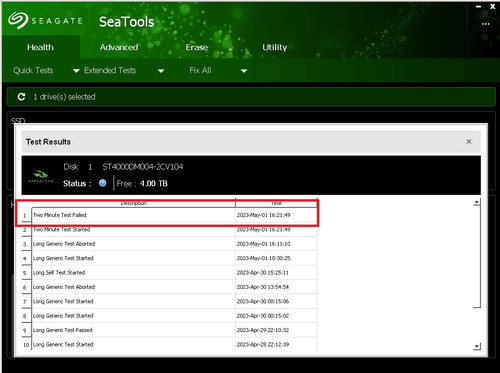This screenshot has height=373, width=500.
Task: Select 'Long Generic Test Started' in row 10
Action: point(169,344)
